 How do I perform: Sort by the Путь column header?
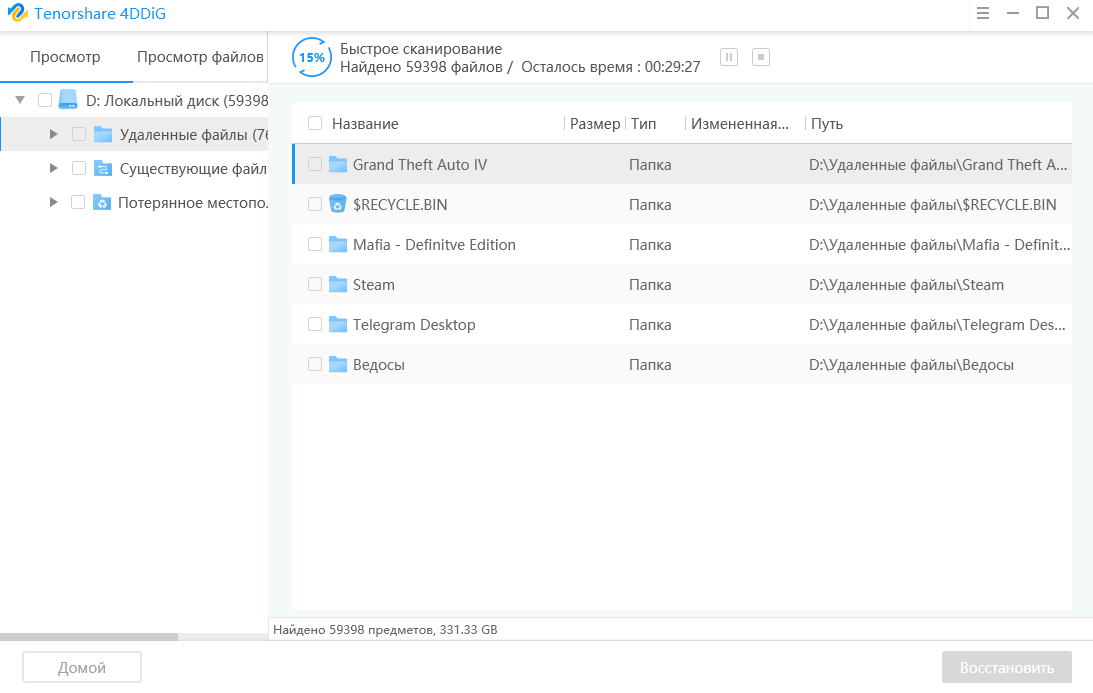(x=827, y=123)
